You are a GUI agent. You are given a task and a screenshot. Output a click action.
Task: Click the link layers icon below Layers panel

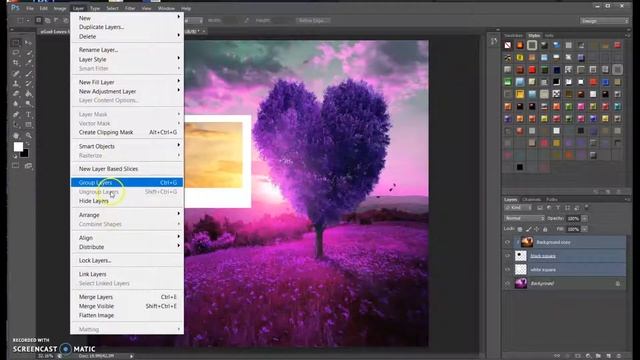[x=557, y=356]
